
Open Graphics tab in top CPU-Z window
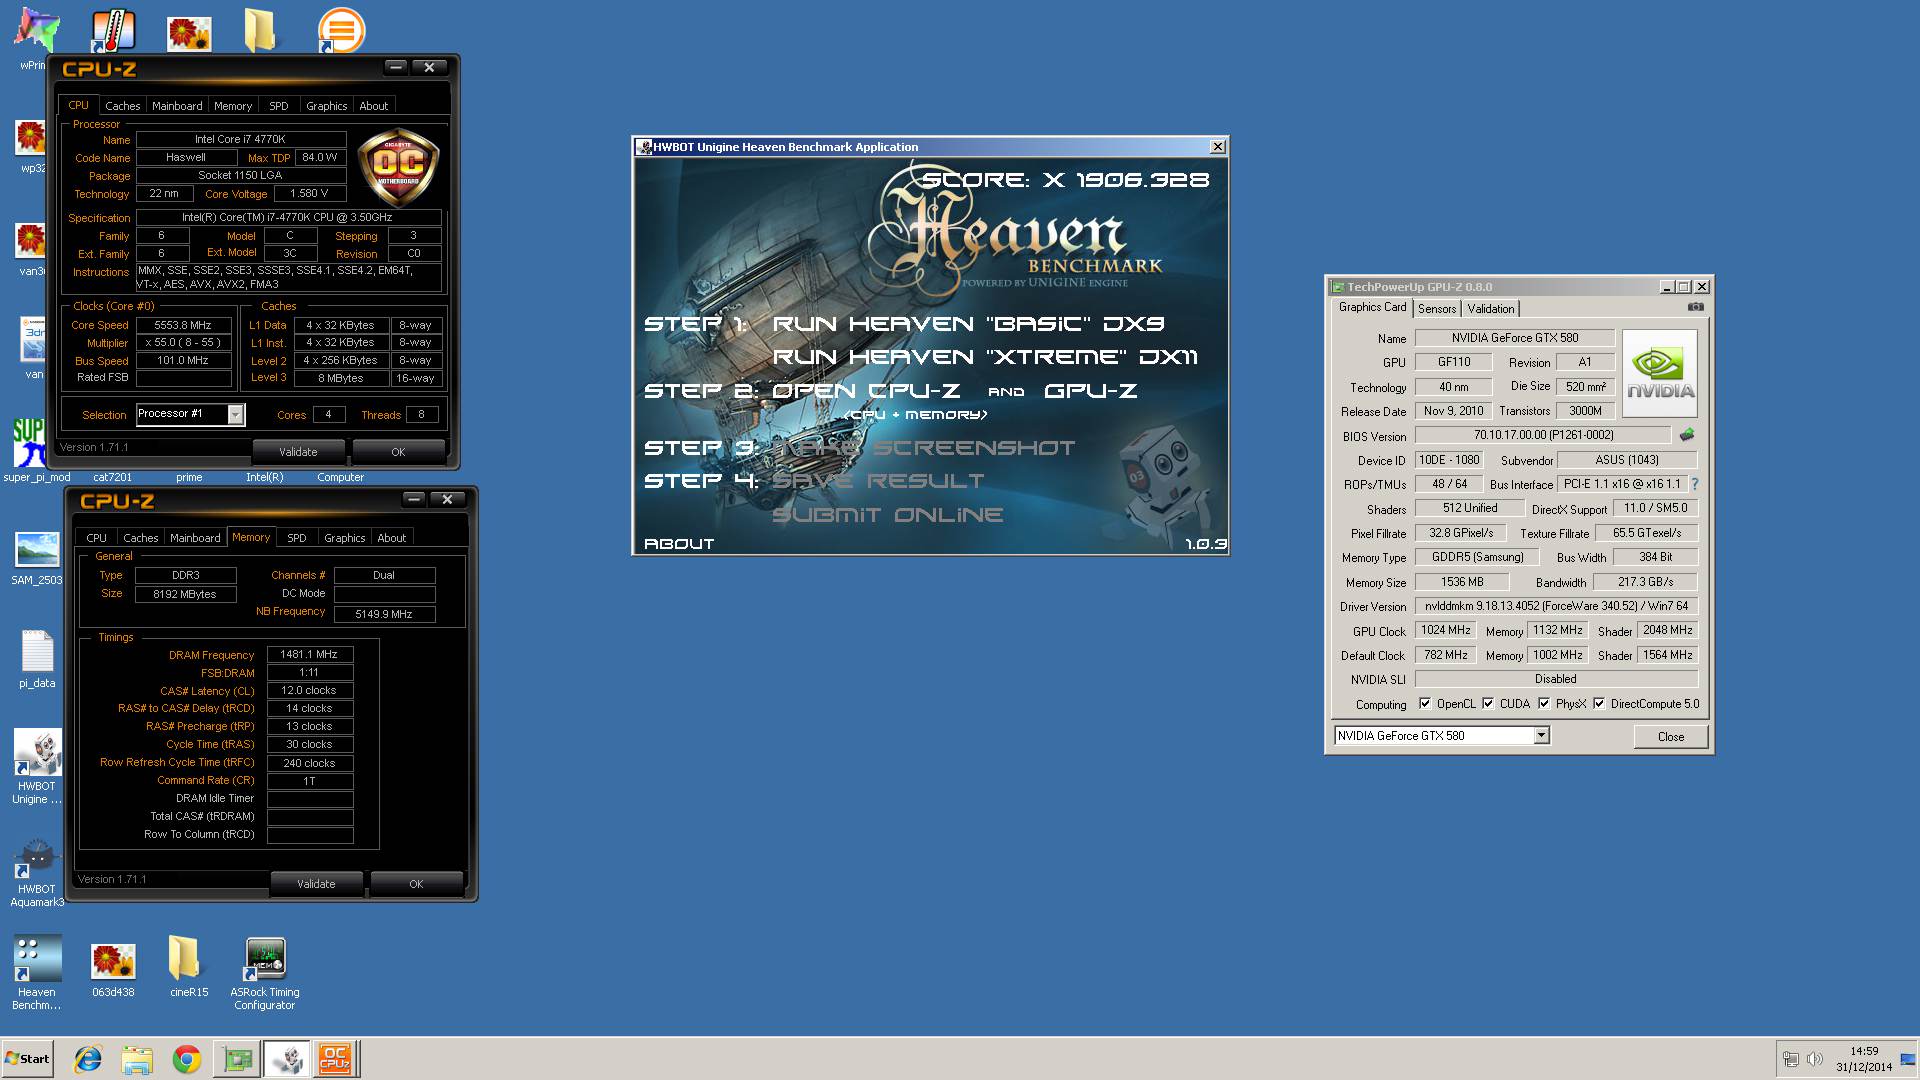tap(327, 106)
